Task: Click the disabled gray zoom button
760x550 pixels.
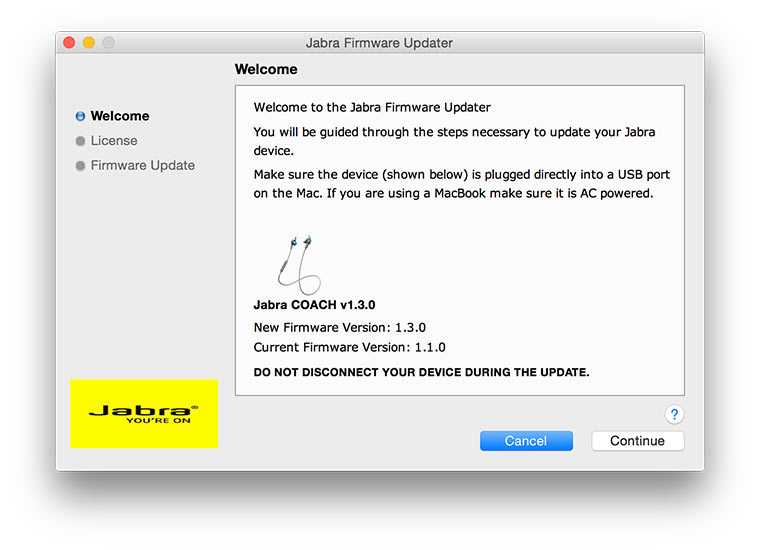Action: click(x=109, y=43)
